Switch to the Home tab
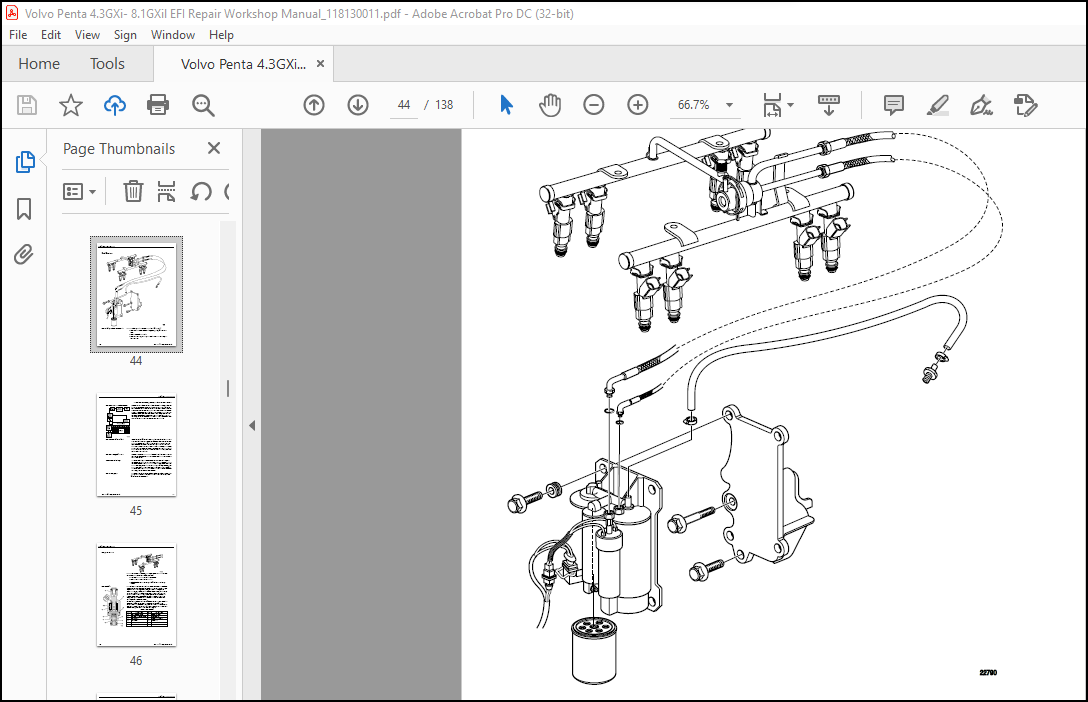Screen dimensions: 1088x702 coord(39,64)
